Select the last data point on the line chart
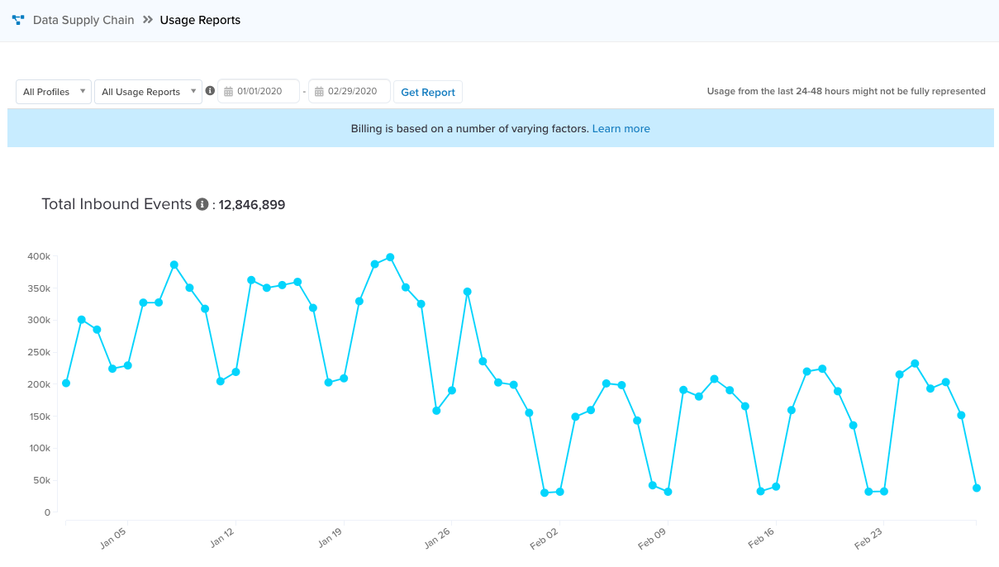 coord(977,488)
